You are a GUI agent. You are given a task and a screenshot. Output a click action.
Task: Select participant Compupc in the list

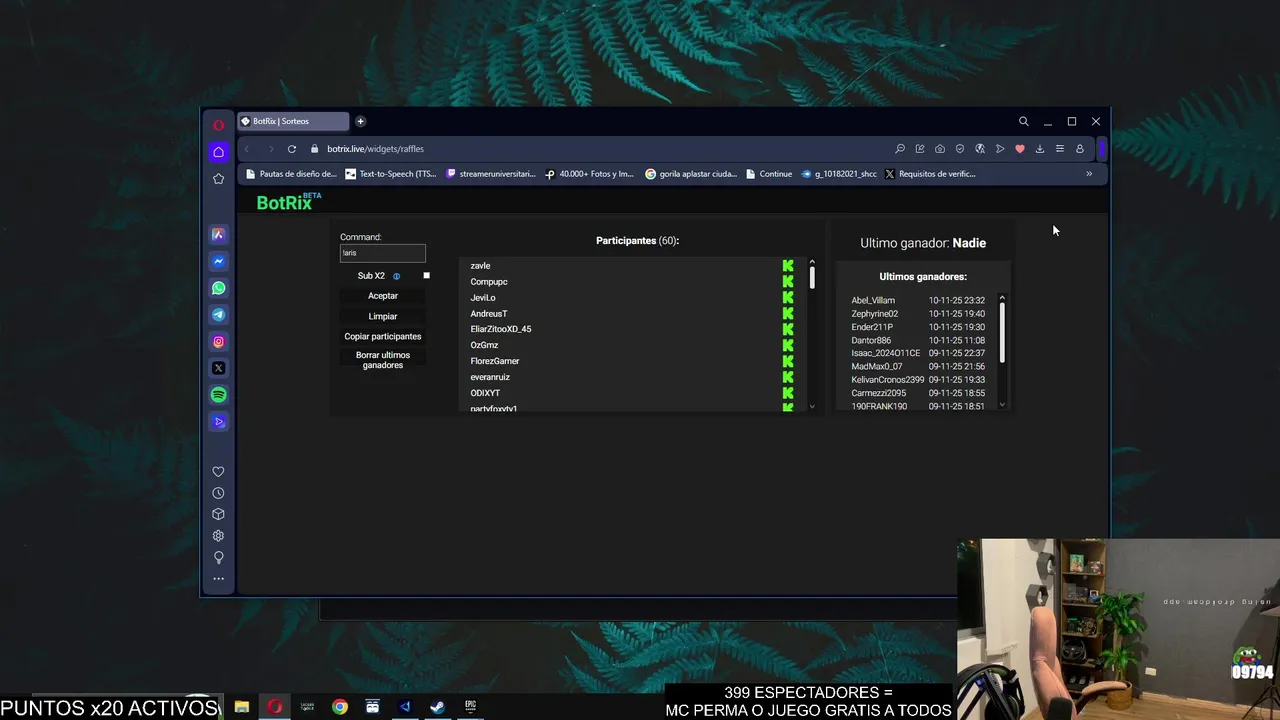489,282
